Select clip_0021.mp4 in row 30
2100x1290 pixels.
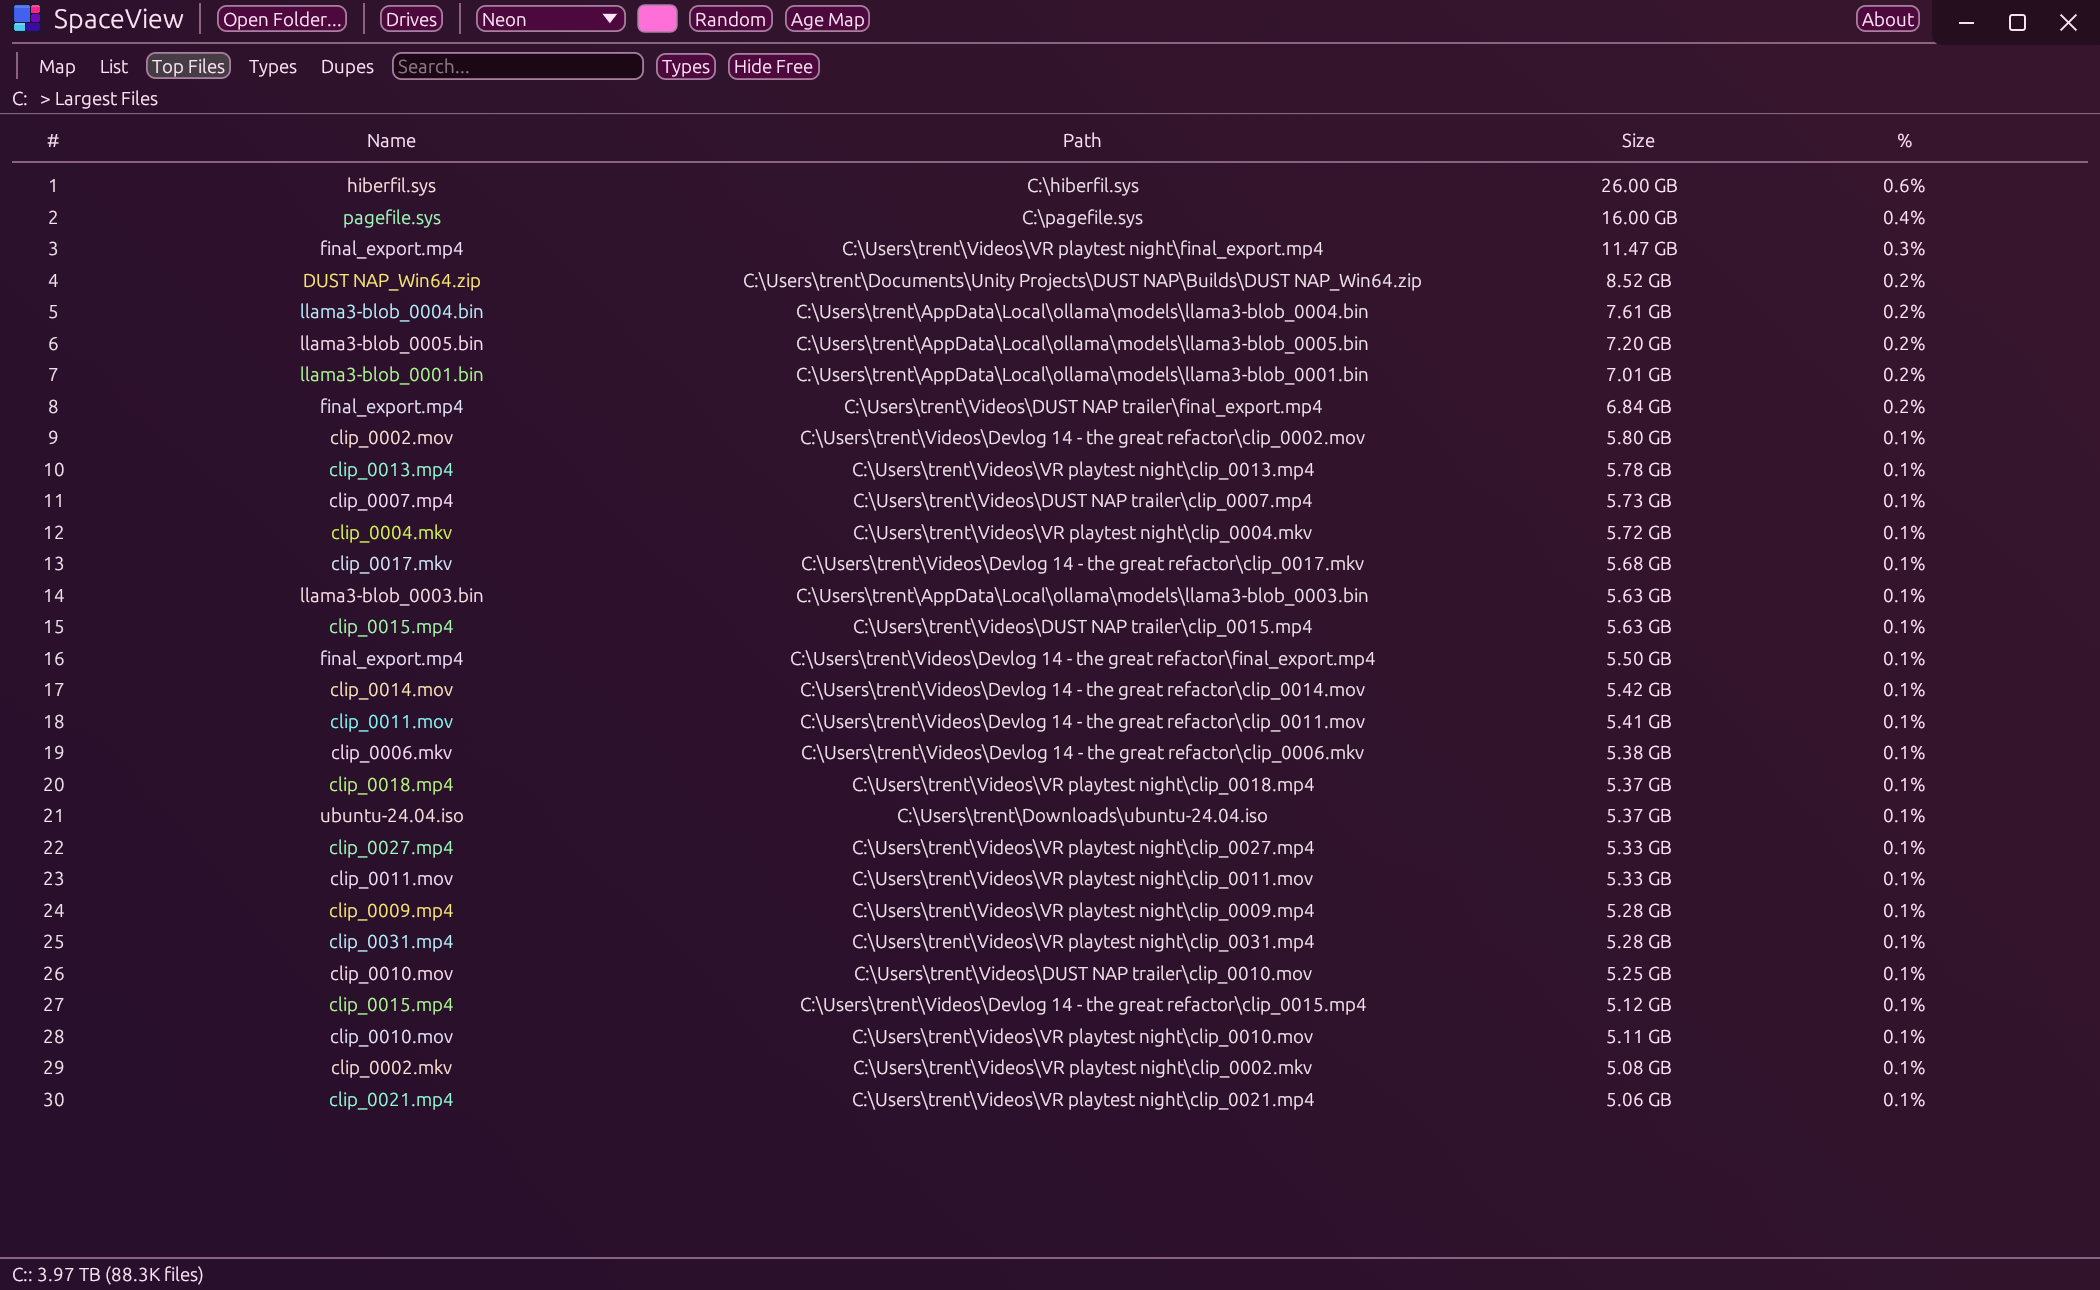click(x=391, y=1099)
